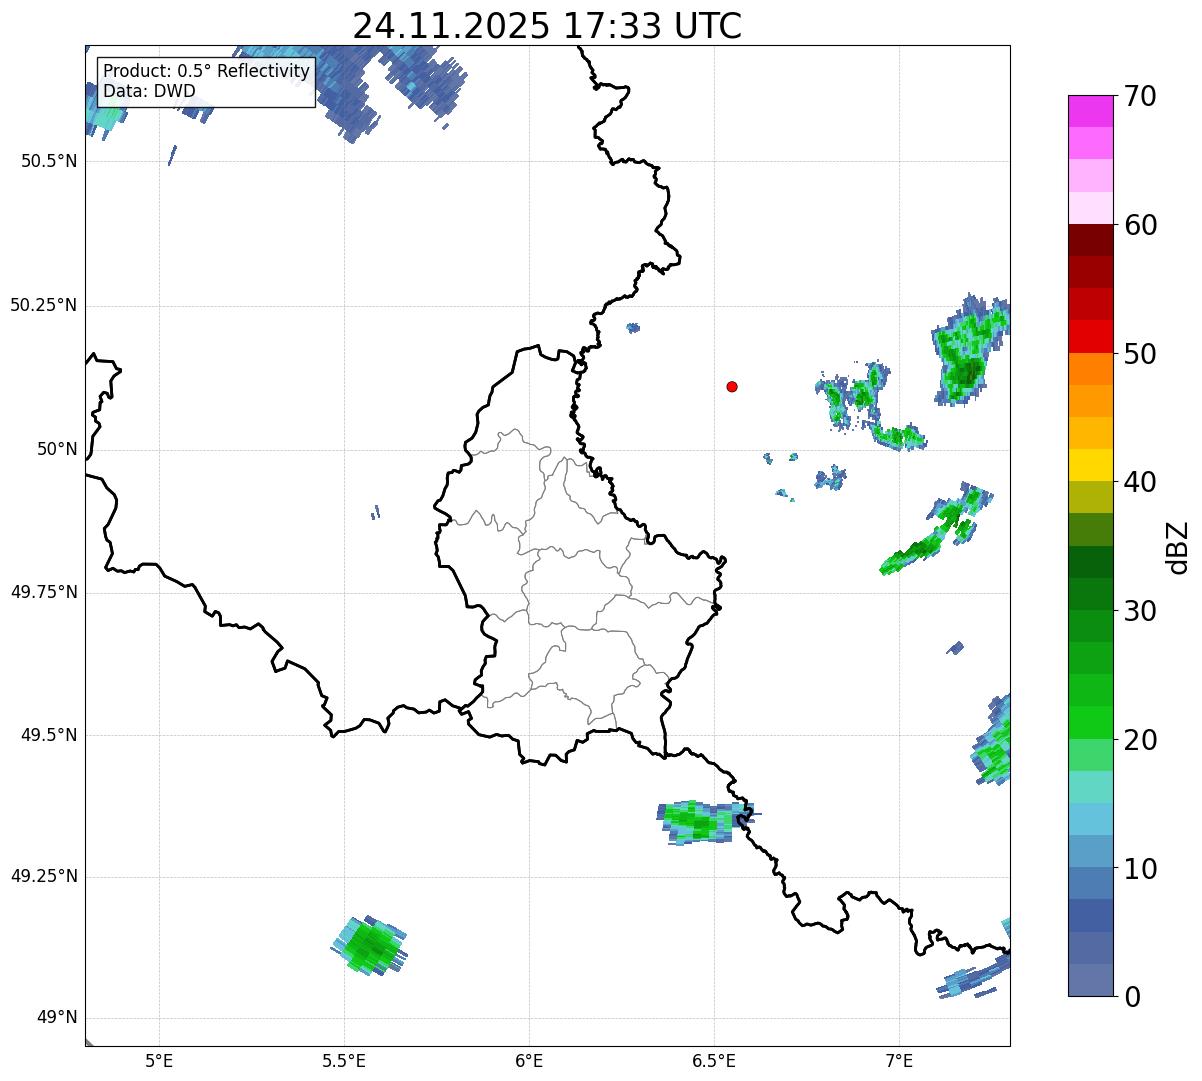Click the colorbar tick label 30
1202x1081 pixels.
(x=1141, y=611)
